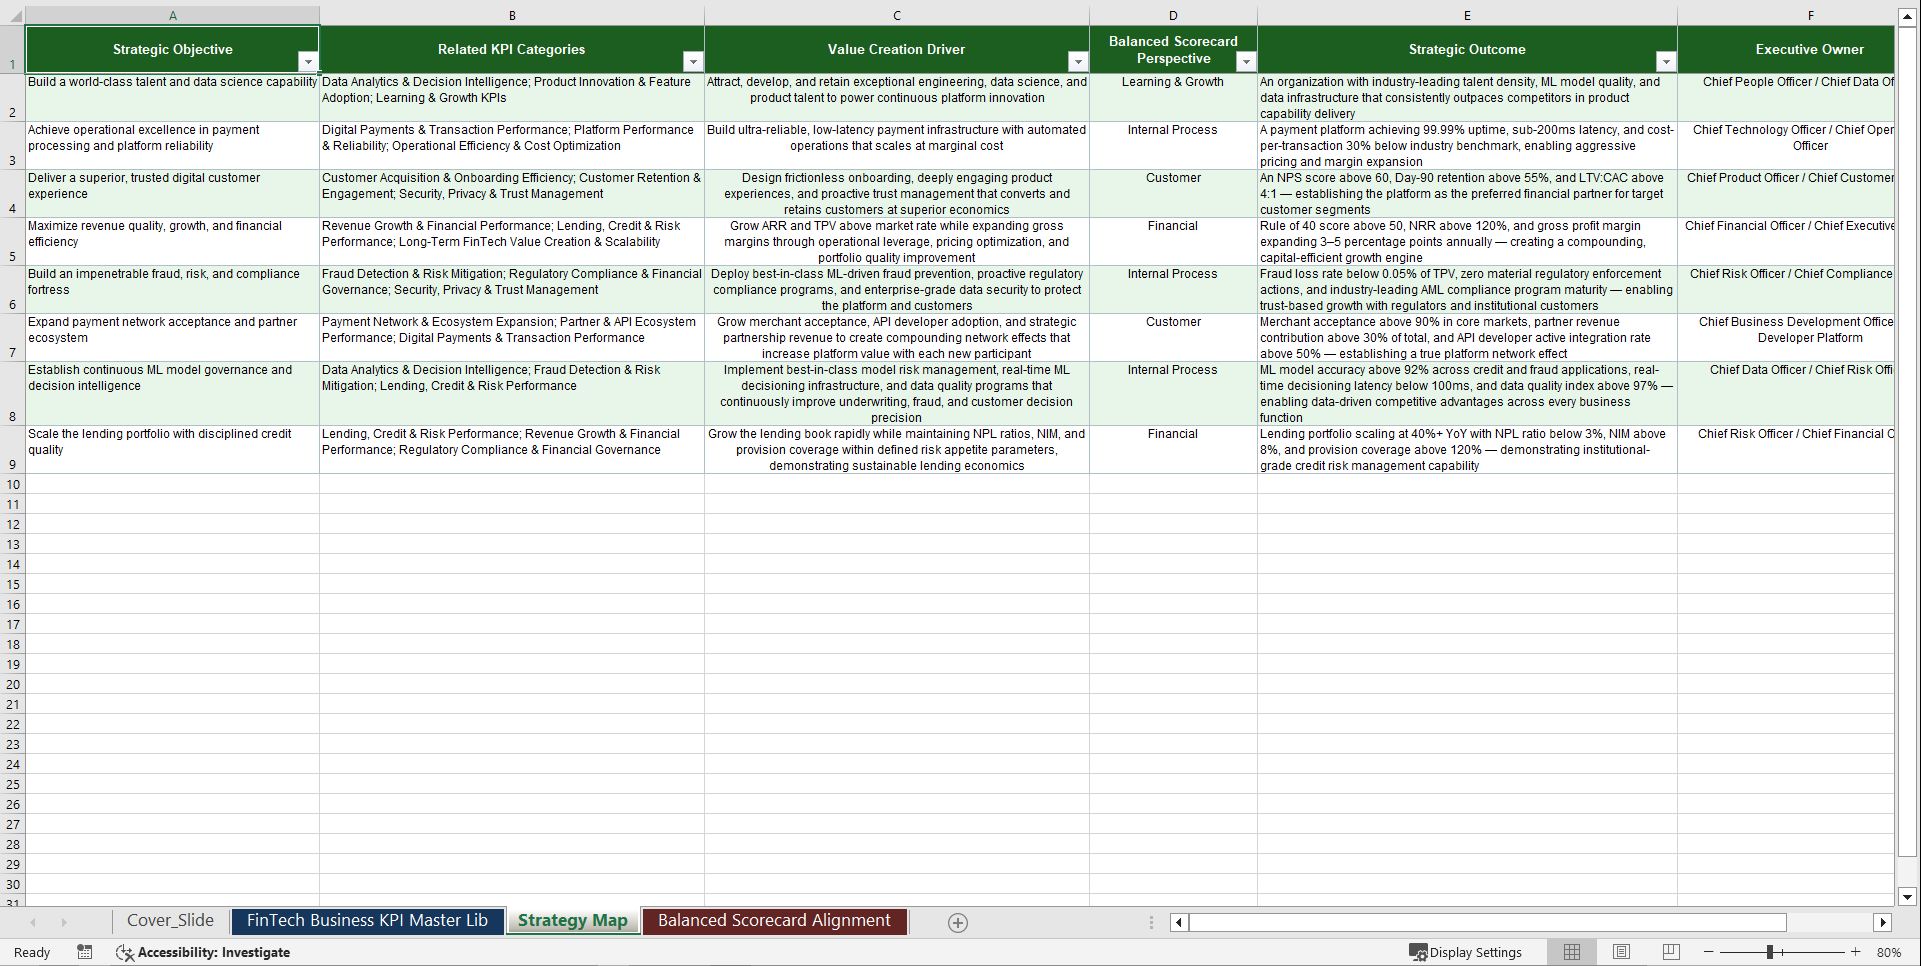Viewport: 1921px width, 966px height.
Task: Click zoom out minus button
Action: pos(1709,952)
